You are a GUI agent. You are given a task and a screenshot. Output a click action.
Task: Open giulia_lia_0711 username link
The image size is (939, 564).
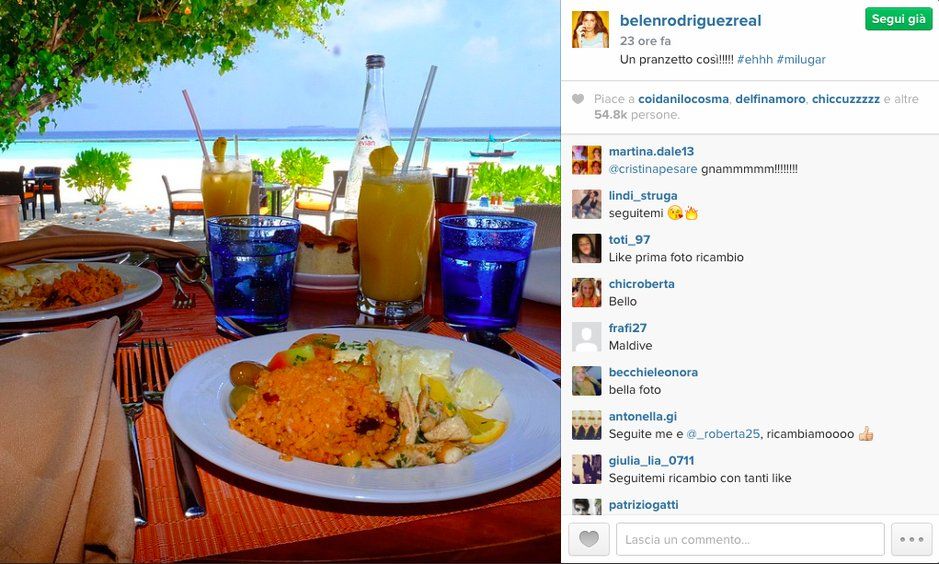tap(652, 460)
